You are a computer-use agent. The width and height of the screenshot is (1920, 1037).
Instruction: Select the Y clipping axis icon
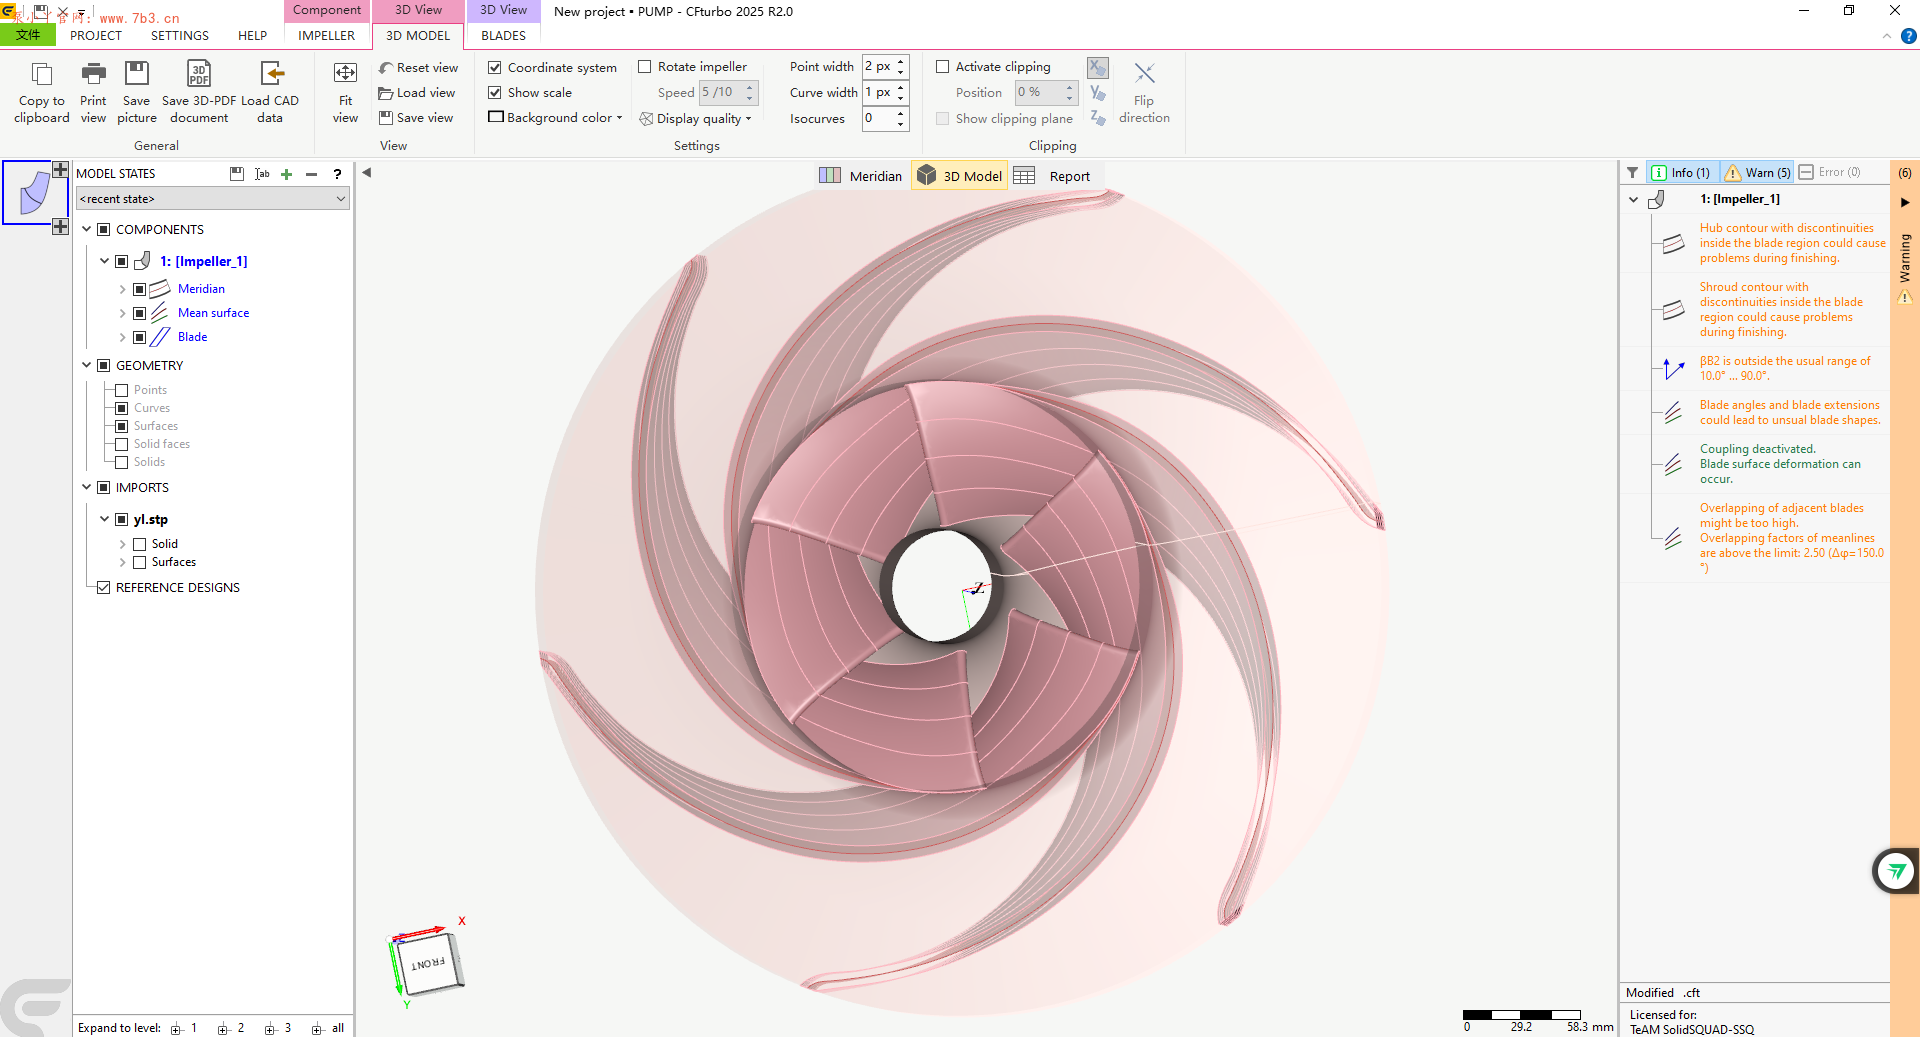1098,93
